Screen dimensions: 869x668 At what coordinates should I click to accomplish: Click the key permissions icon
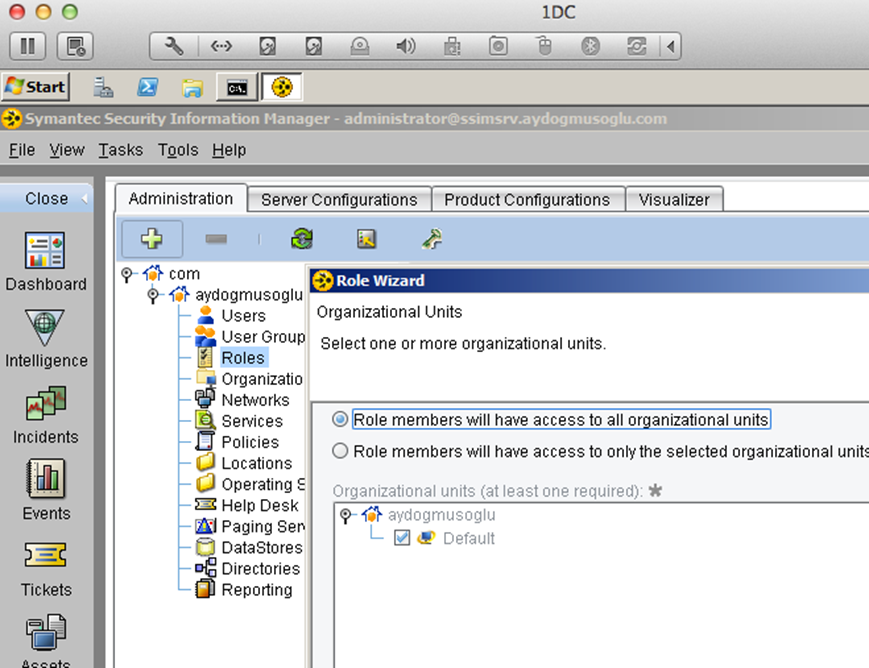(x=432, y=239)
